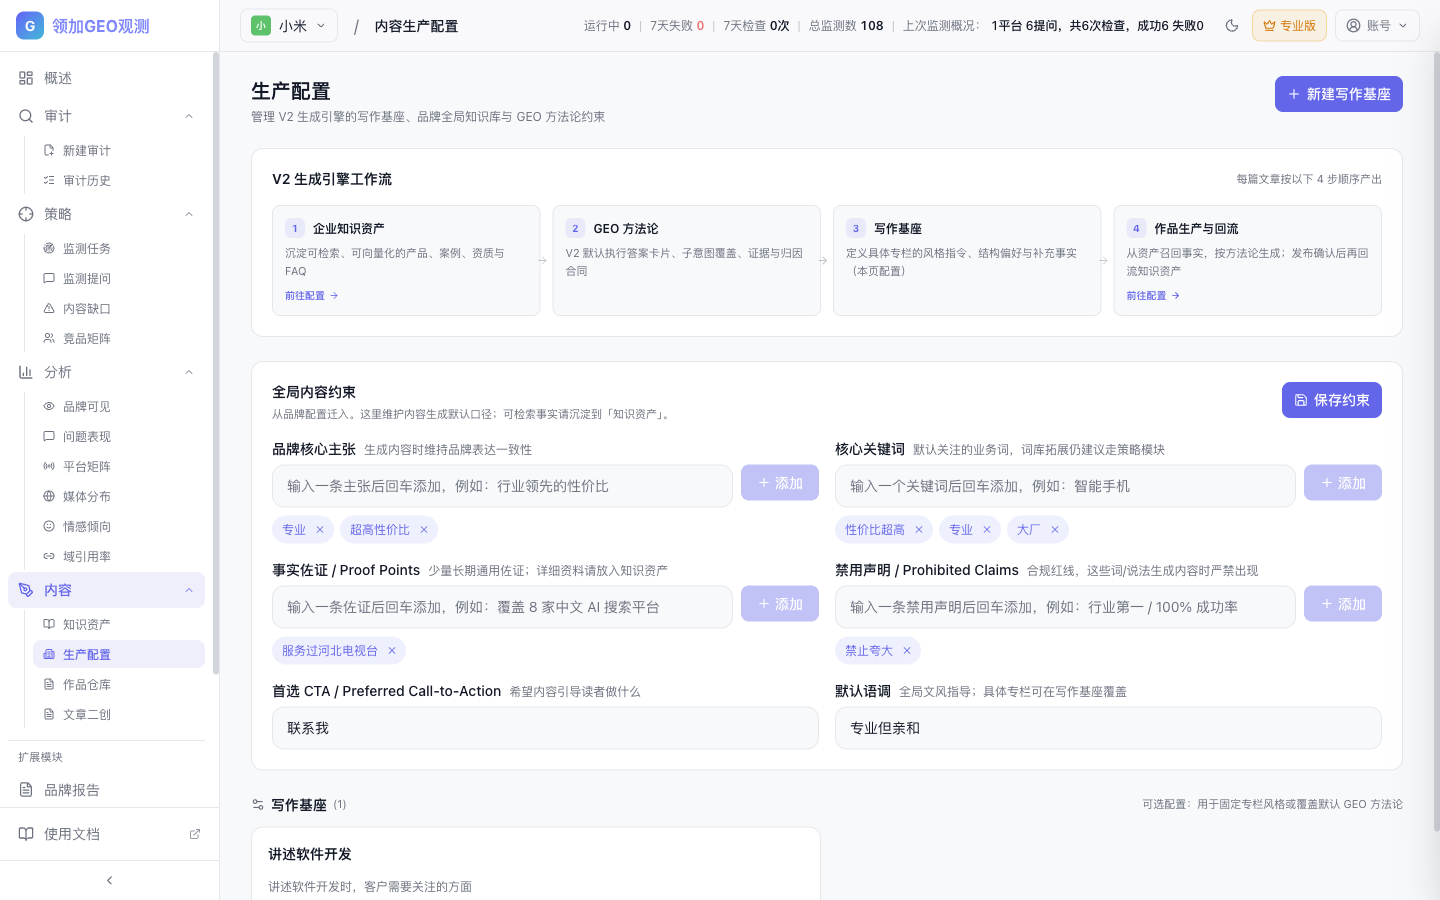Click the 领加GEO观测 logo icon
This screenshot has width=1440, height=900.
pyautogui.click(x=30, y=26)
